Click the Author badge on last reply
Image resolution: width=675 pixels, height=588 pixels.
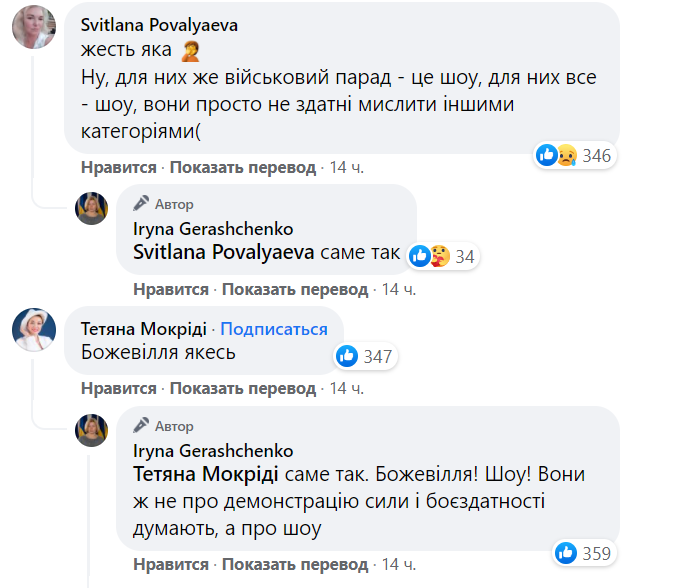pyautogui.click(x=164, y=425)
